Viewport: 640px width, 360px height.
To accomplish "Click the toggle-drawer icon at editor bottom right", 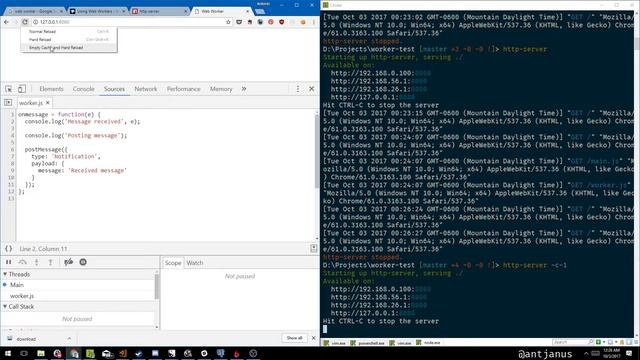I will [313, 248].
